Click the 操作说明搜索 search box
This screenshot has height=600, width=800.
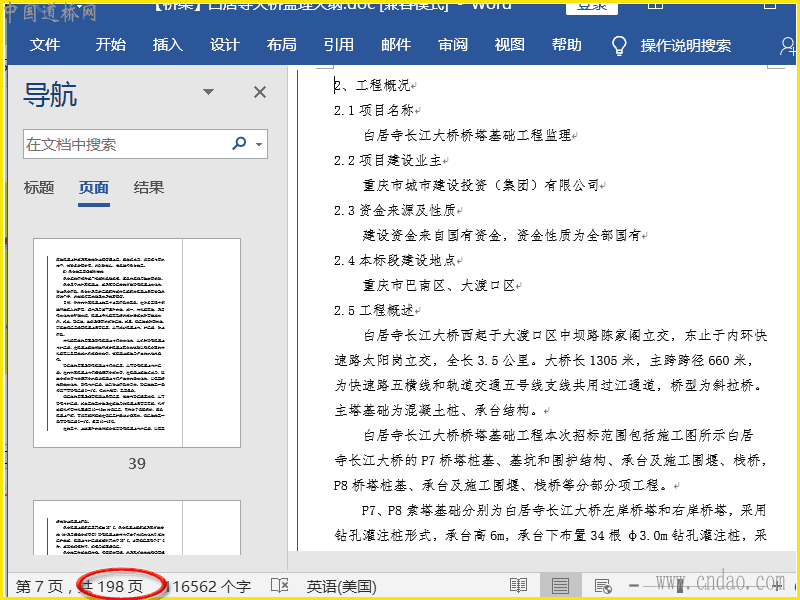(686, 46)
